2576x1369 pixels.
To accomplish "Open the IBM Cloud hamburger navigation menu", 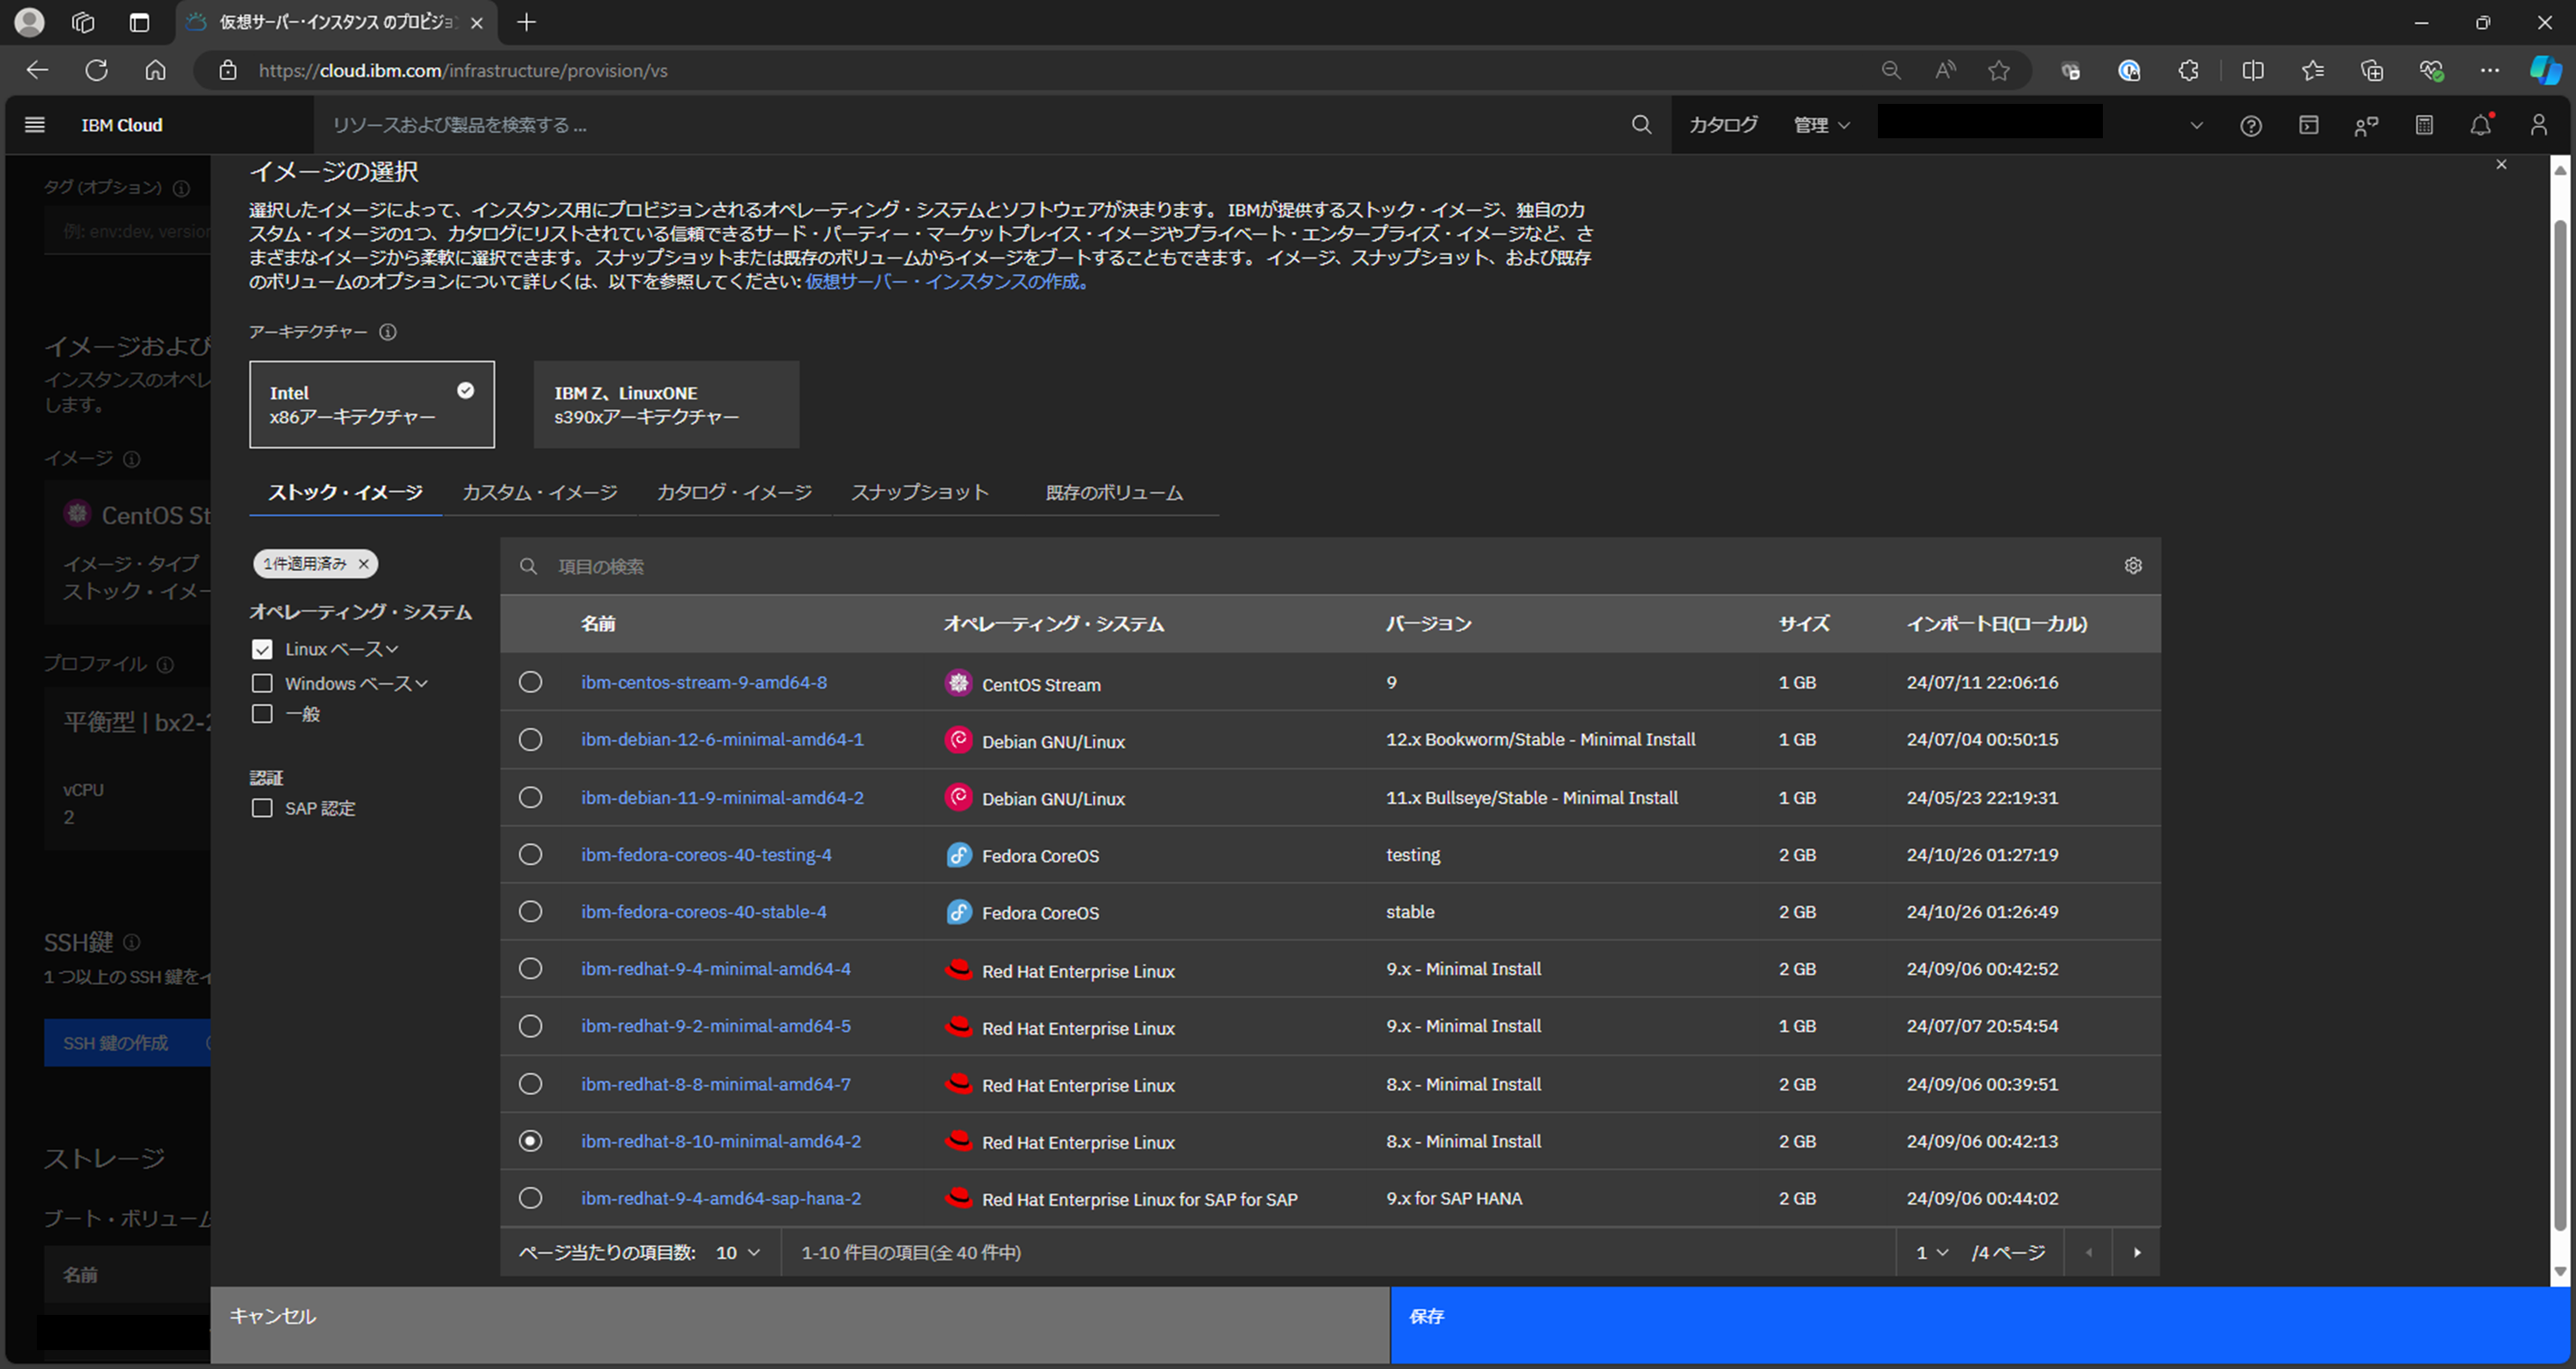I will (x=34, y=125).
